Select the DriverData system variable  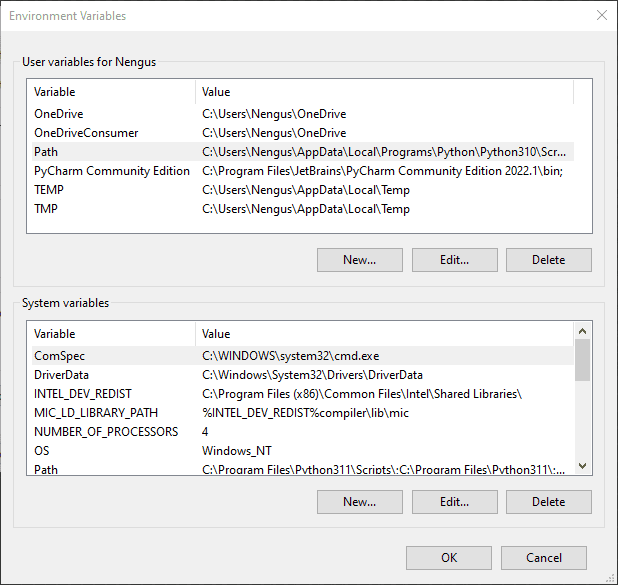tap(303, 374)
